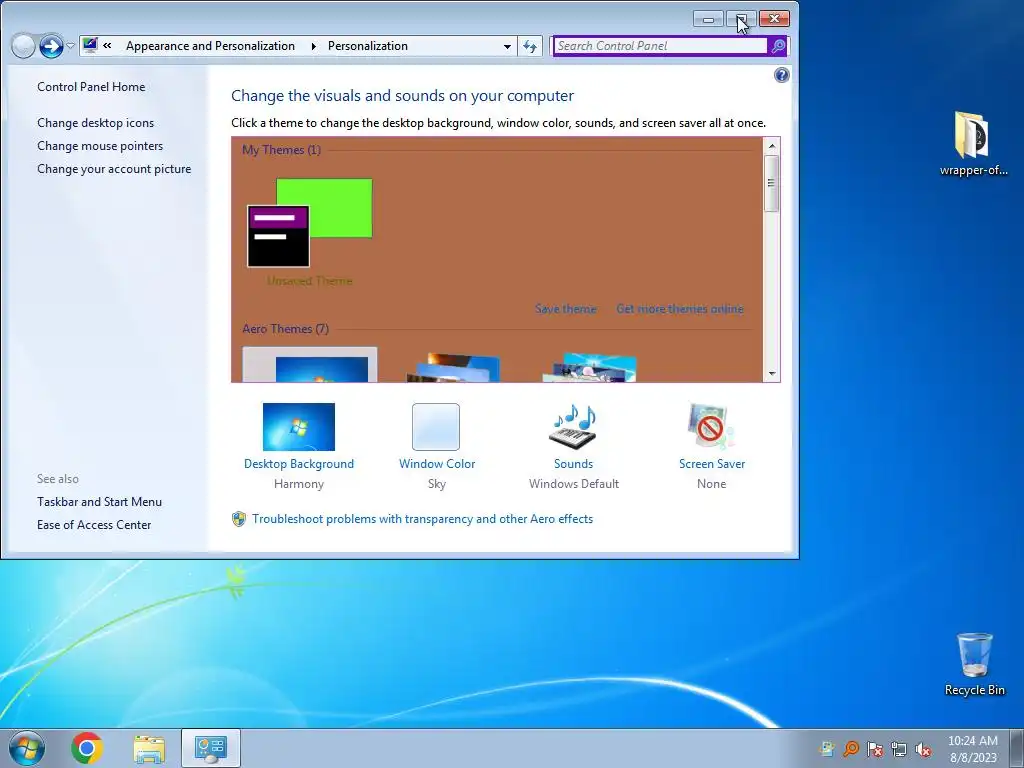1024x768 pixels.
Task: Open Desktop Background Harmony icon
Action: (x=298, y=427)
